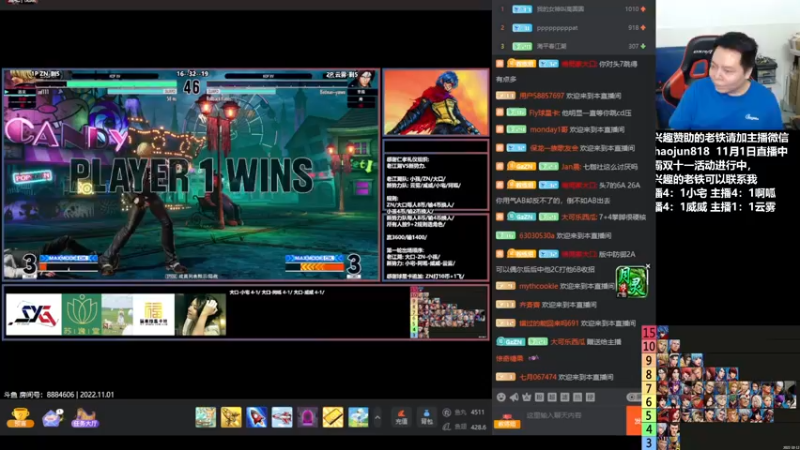Click the fish fin balance 428.6
The height and width of the screenshot is (450, 800).
coord(464,427)
